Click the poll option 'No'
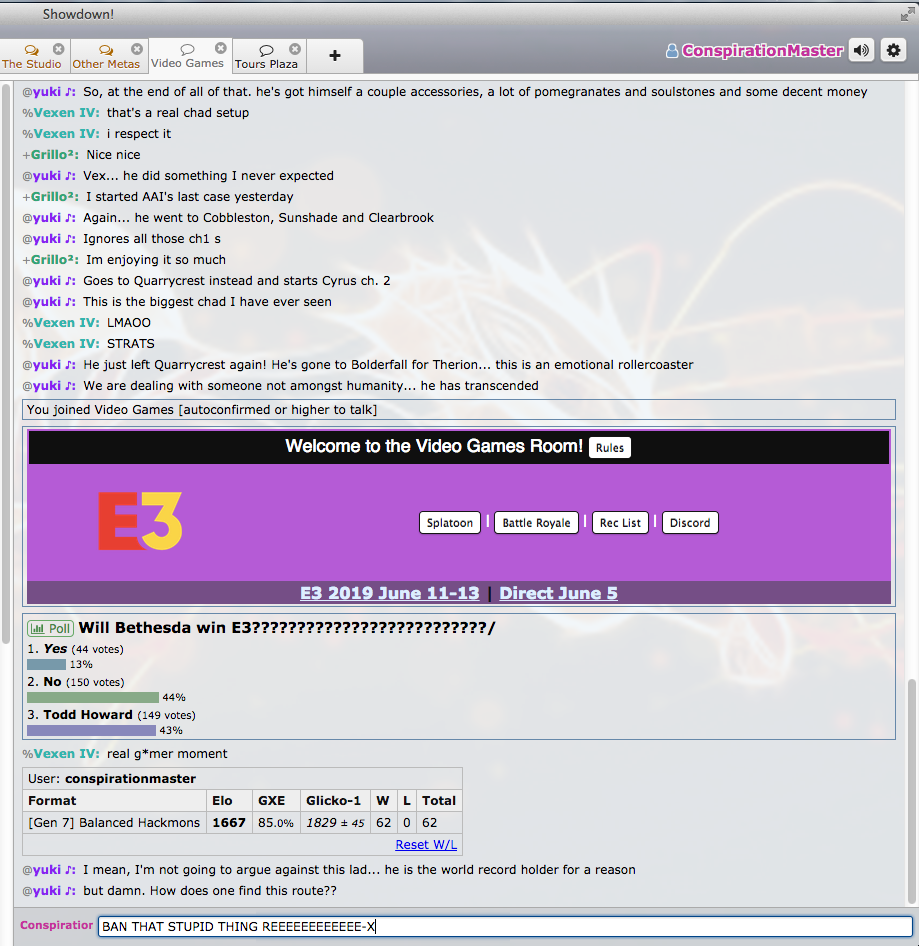This screenshot has height=946, width=919. (x=52, y=682)
